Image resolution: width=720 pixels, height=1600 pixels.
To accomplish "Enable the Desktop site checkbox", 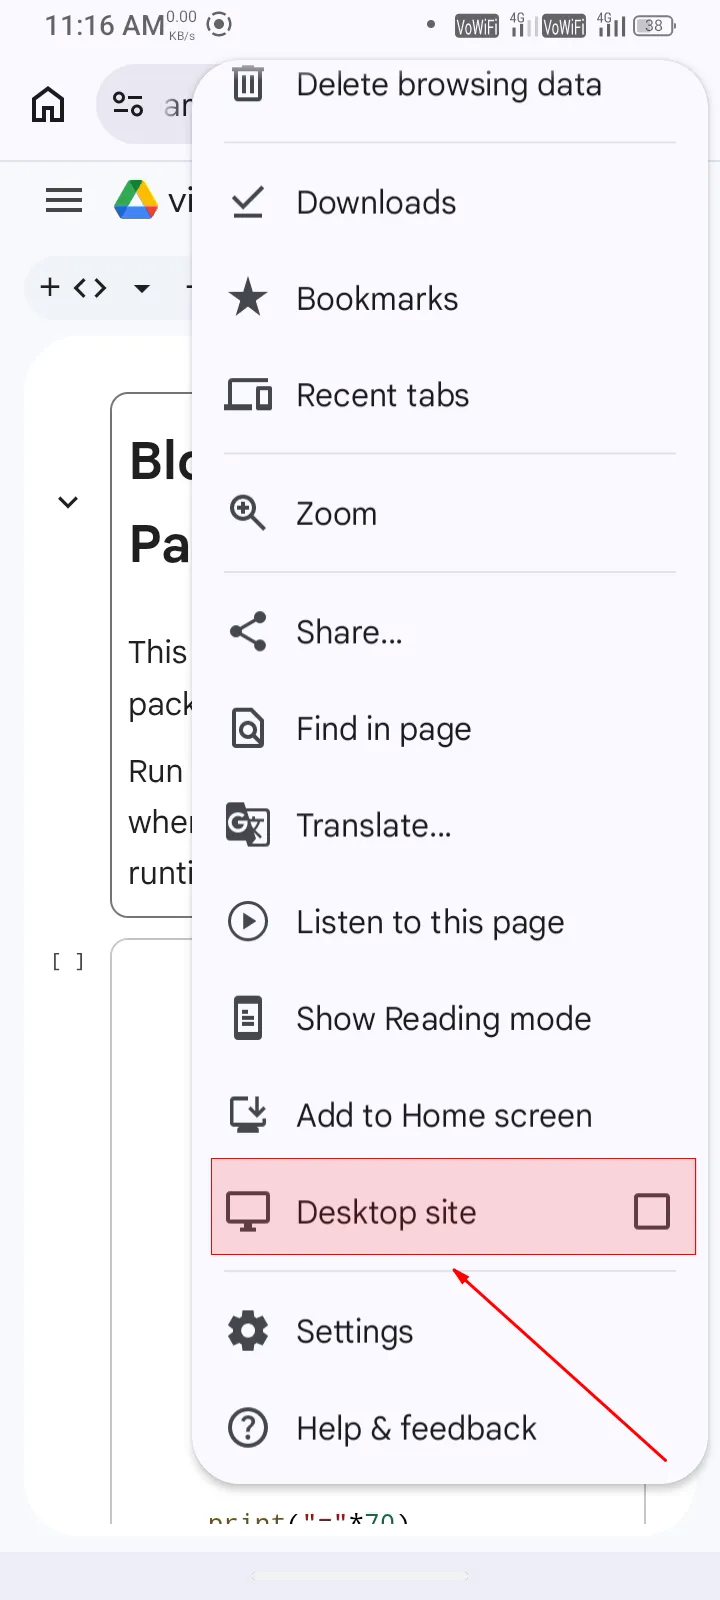I will point(652,1212).
